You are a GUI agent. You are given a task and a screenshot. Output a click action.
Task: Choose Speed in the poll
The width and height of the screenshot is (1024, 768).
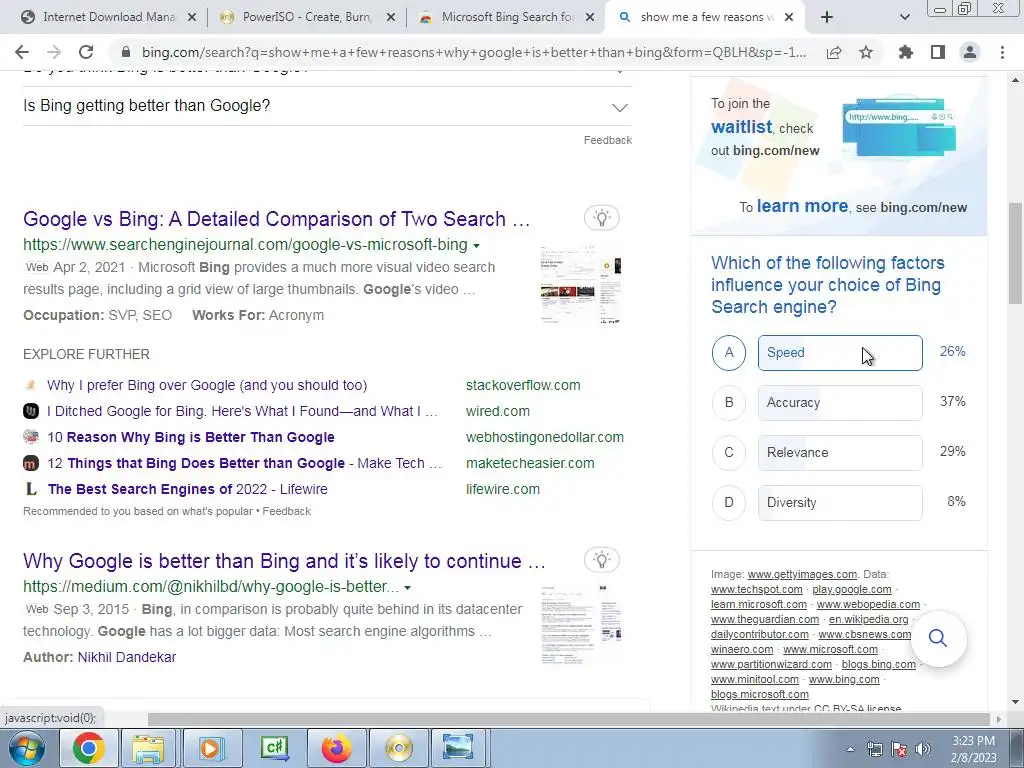(840, 353)
